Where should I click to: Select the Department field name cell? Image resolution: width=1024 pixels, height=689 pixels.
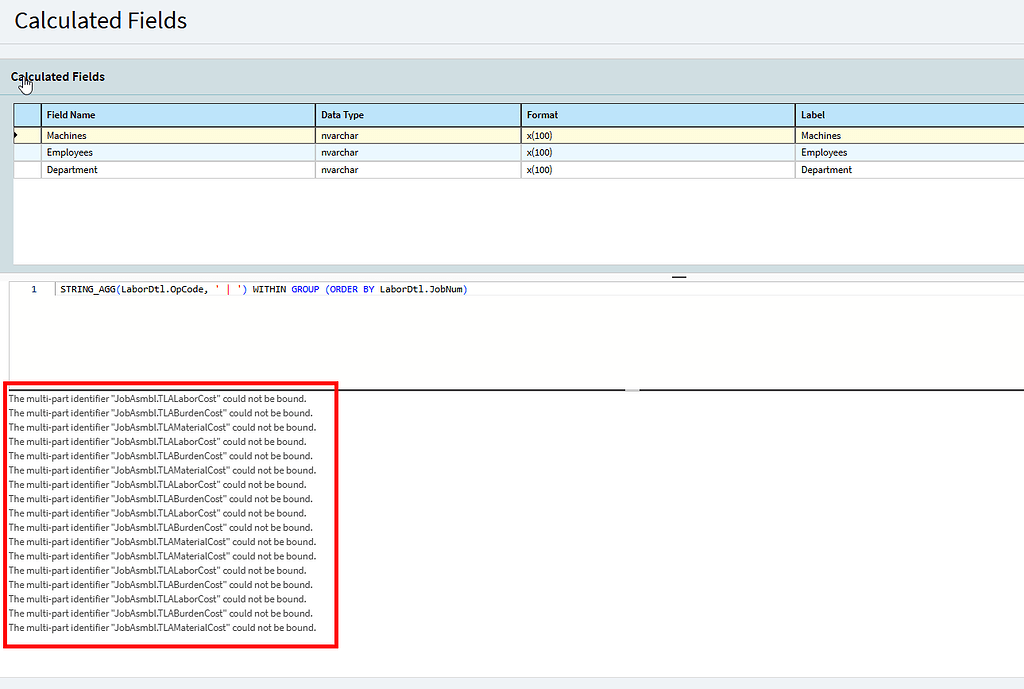pos(178,169)
